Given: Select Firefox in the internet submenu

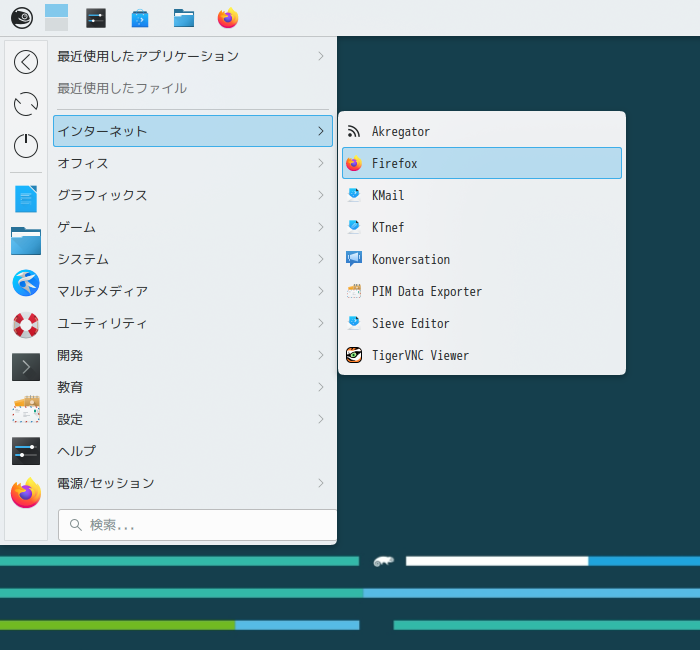Looking at the screenshot, I should point(482,163).
